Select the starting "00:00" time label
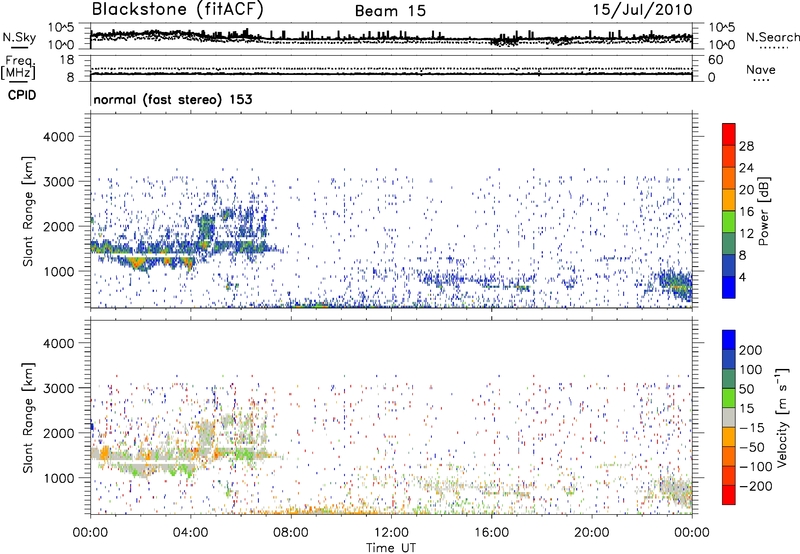800x554 pixels. tap(90, 533)
